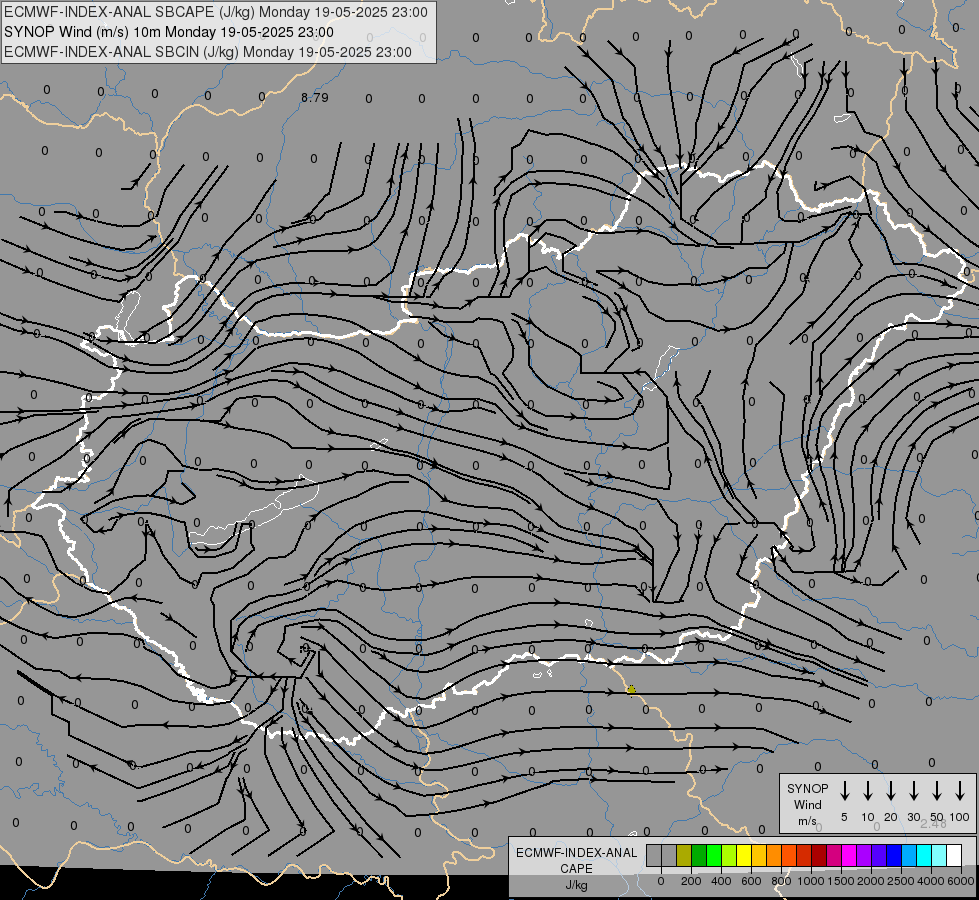Click the faded 2.48 value
This screenshot has height=900, width=979.
pyautogui.click(x=933, y=824)
